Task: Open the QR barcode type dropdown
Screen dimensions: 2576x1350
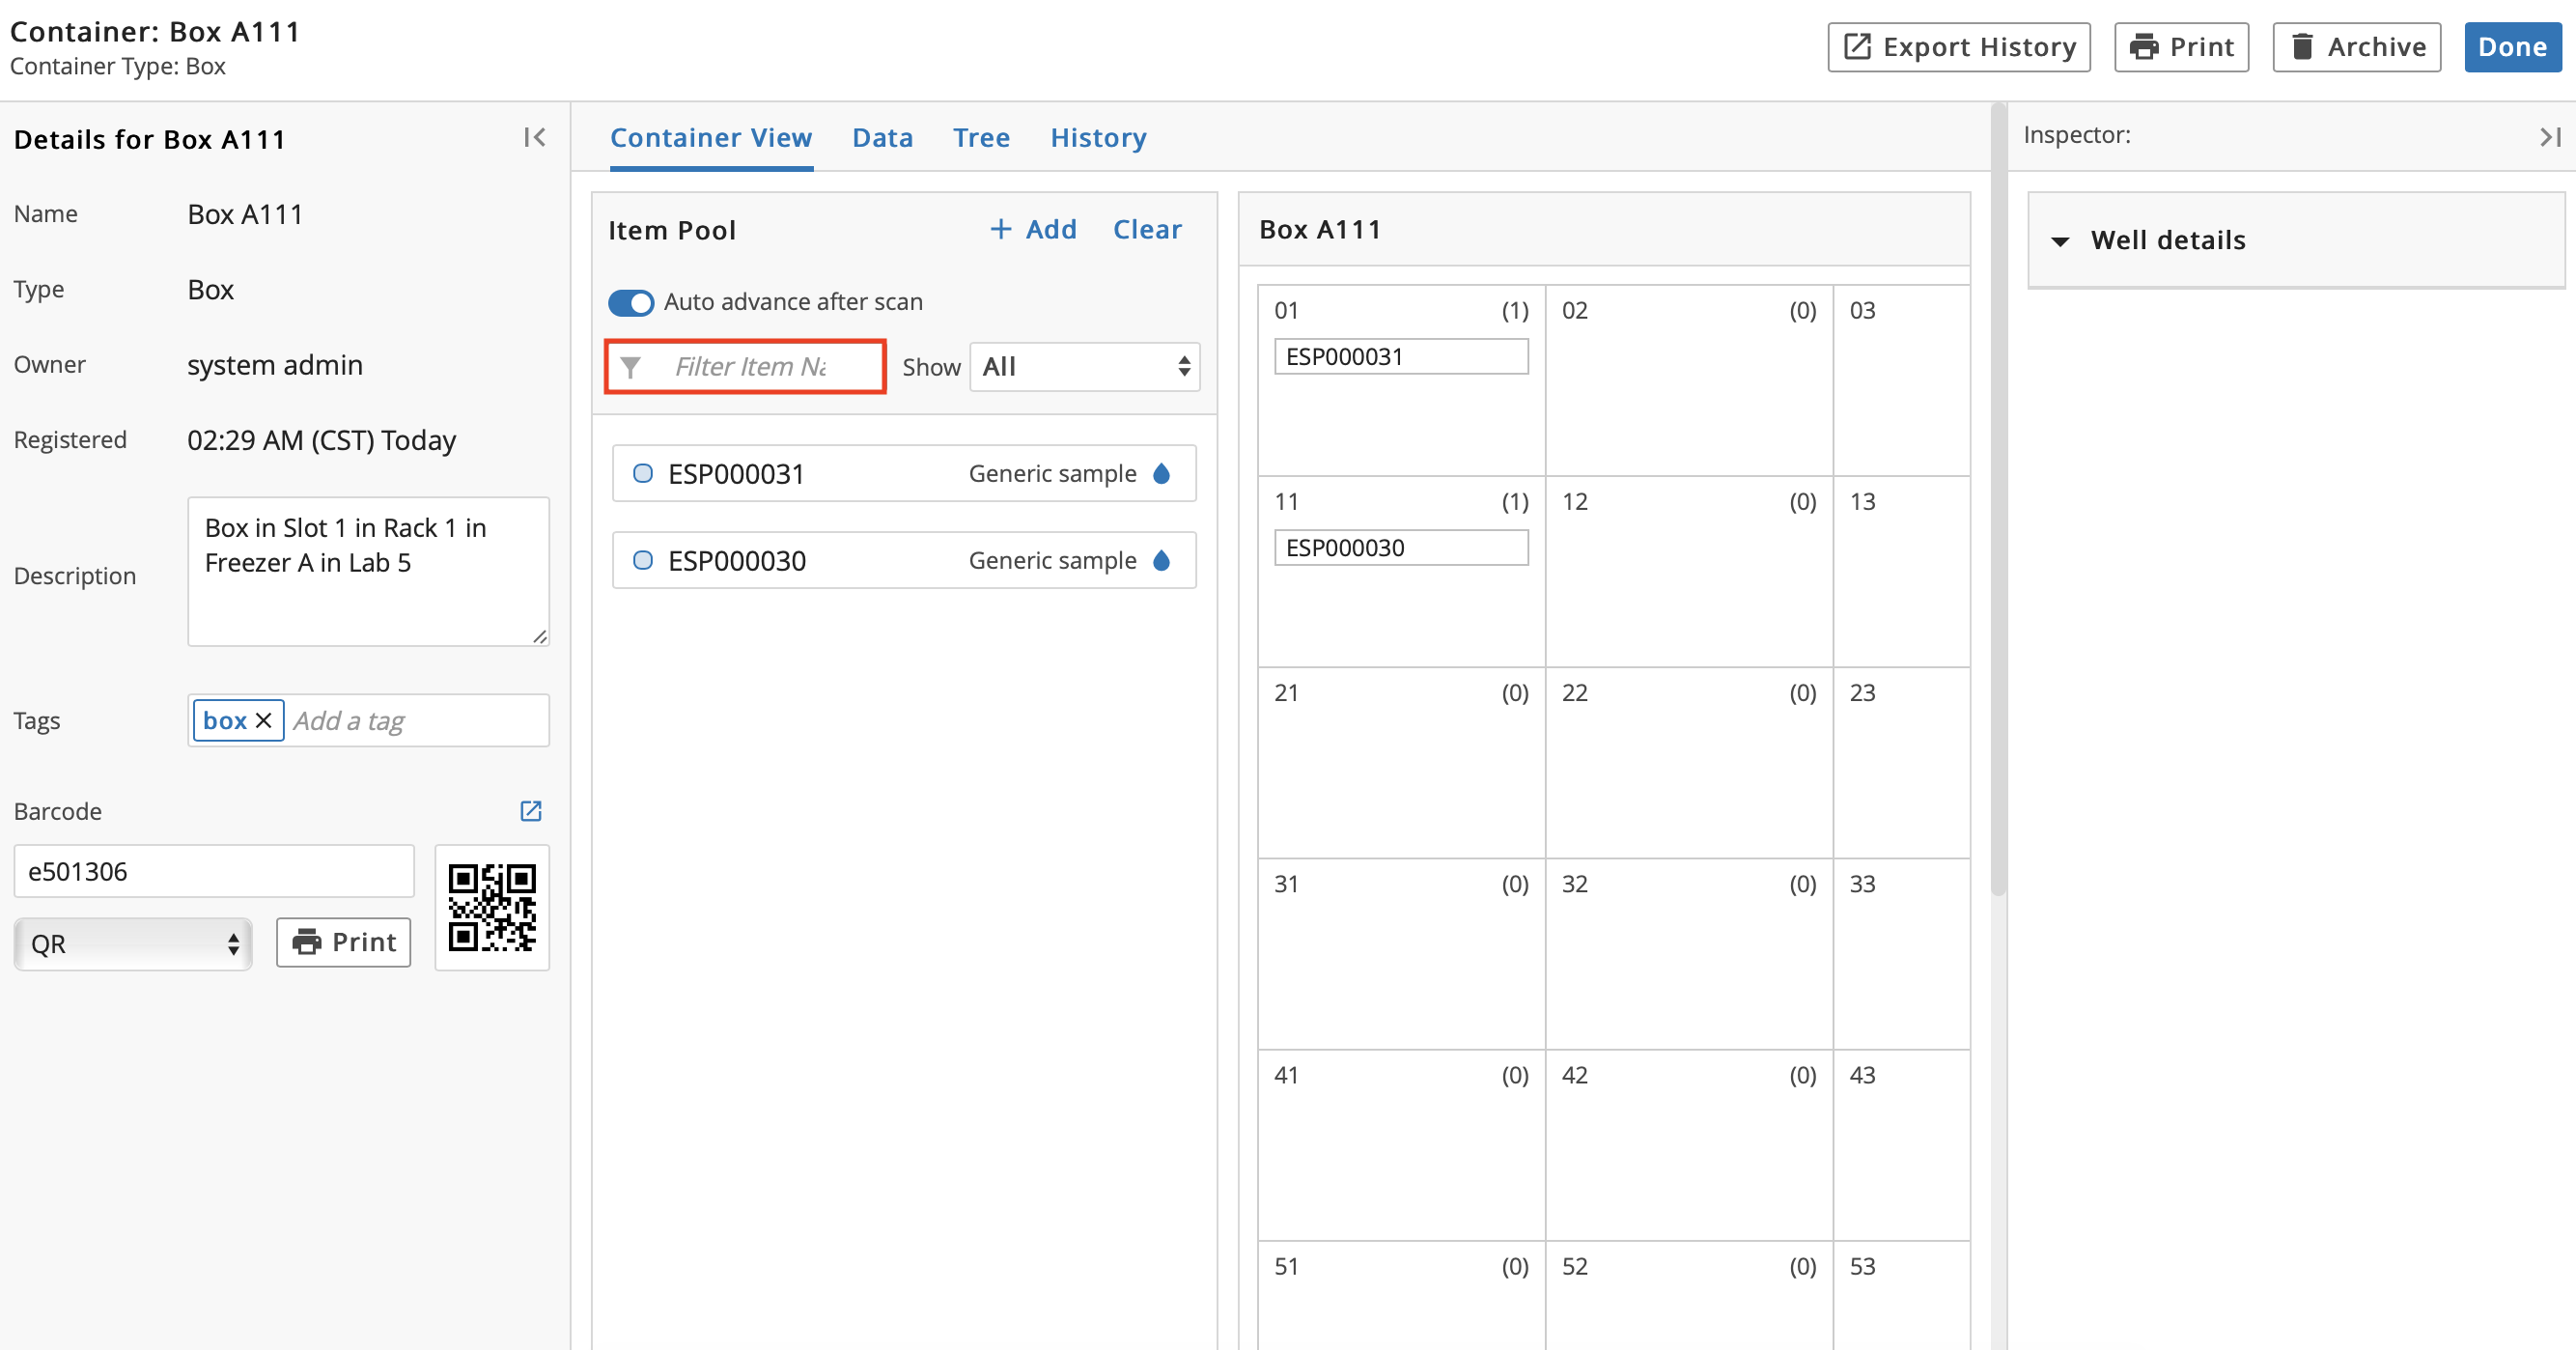Action: 133,943
